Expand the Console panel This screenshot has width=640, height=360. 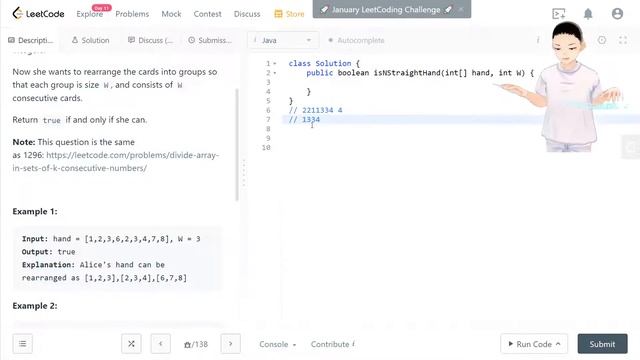(x=278, y=344)
